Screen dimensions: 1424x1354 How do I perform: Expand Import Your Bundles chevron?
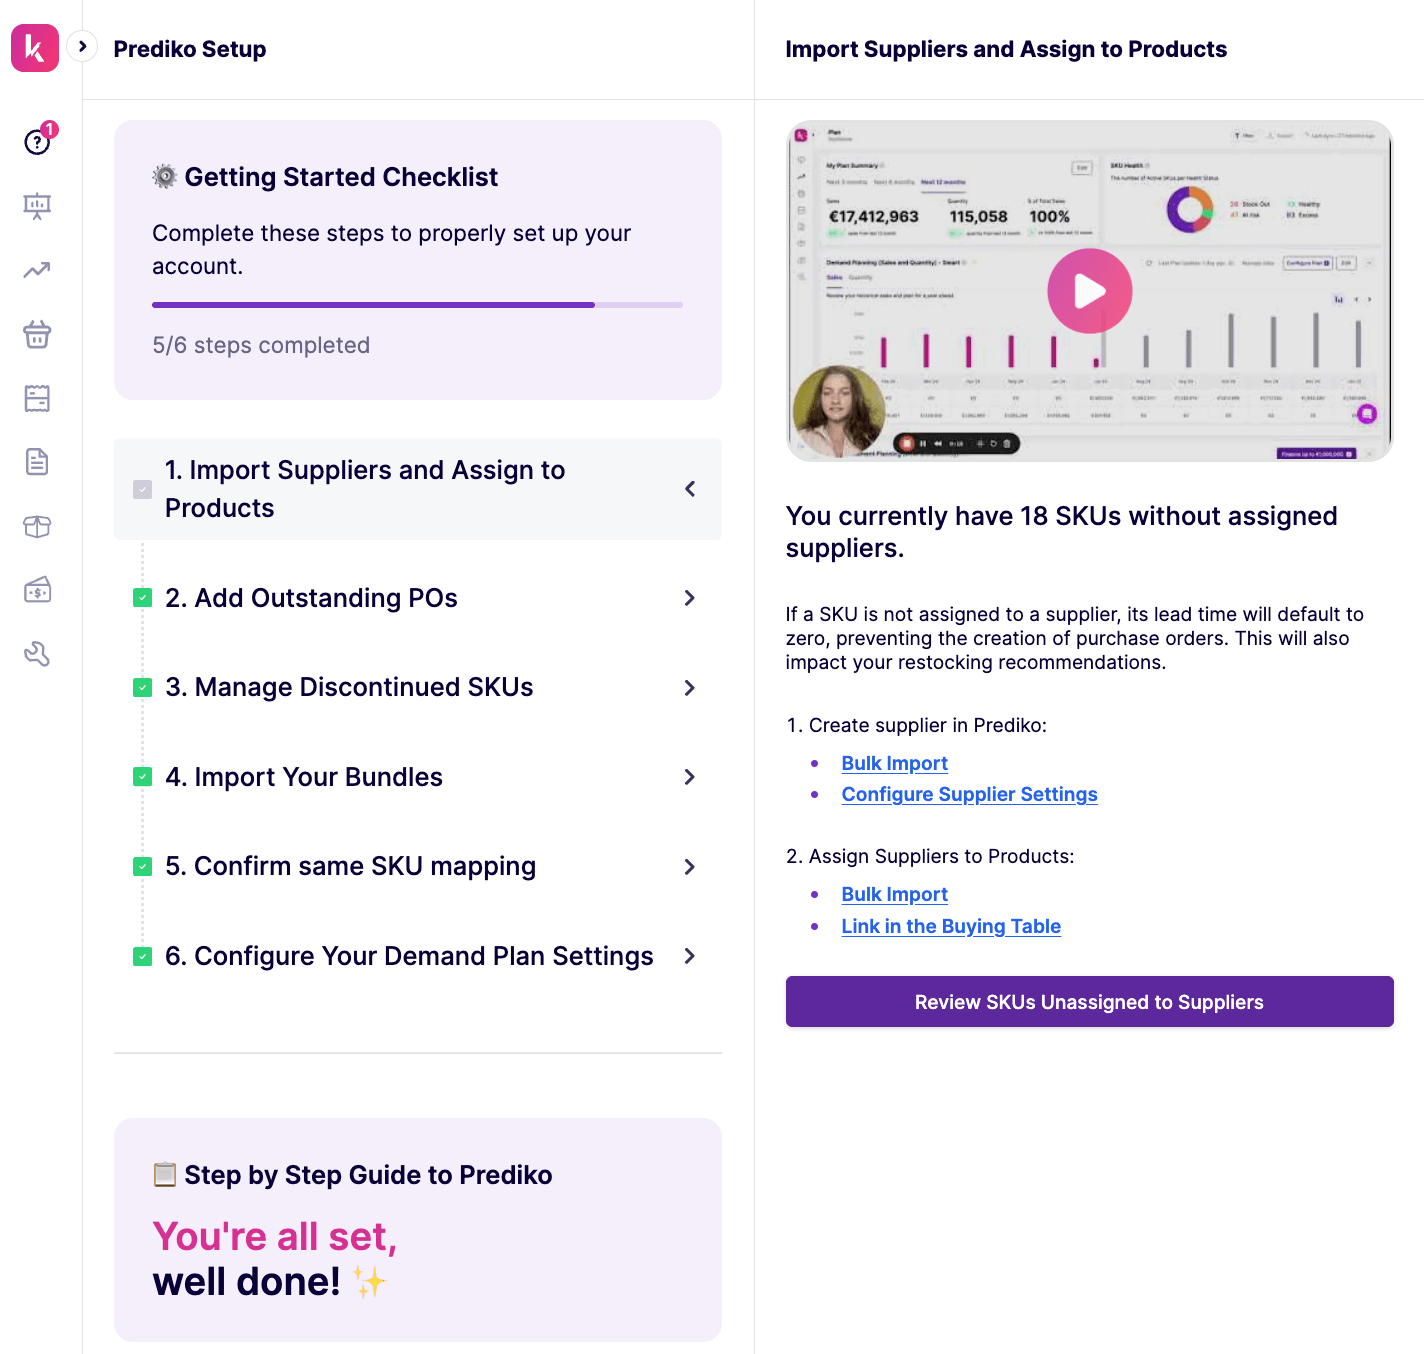[690, 777]
